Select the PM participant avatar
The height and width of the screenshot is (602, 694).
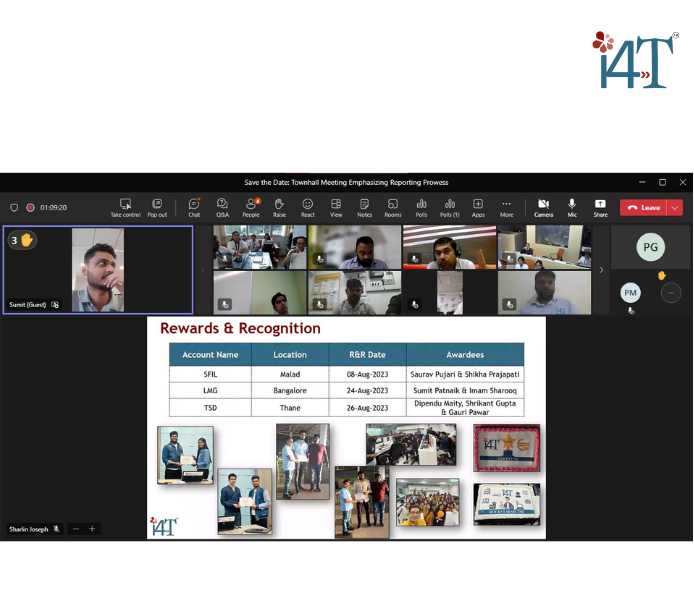click(630, 293)
